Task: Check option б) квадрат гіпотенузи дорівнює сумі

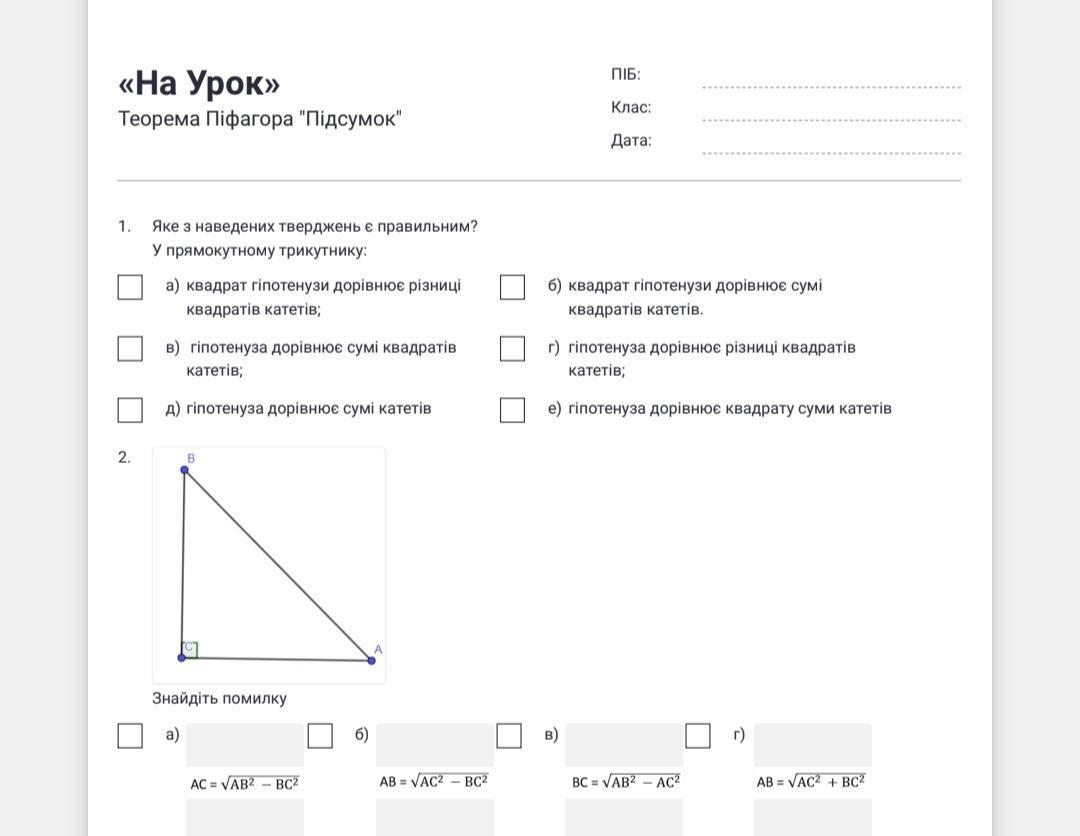Action: pos(512,287)
